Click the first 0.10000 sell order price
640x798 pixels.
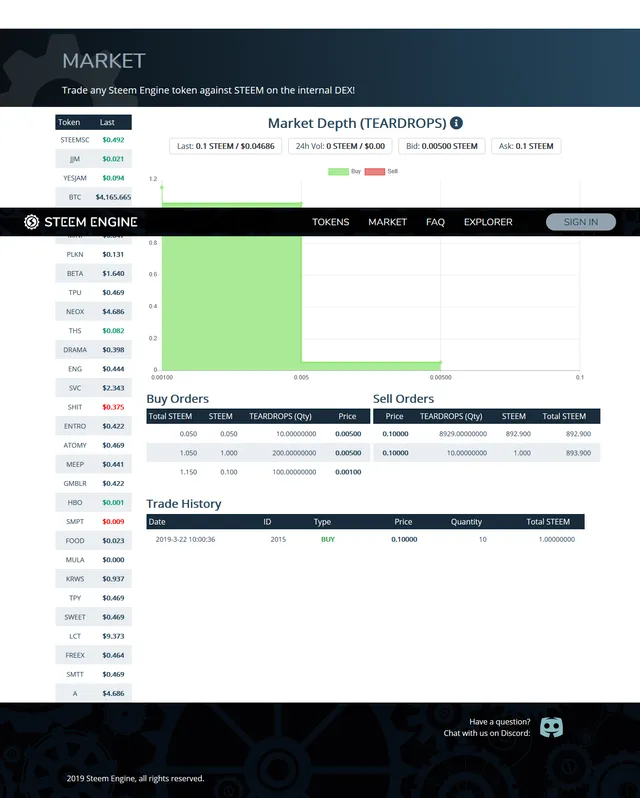coord(395,434)
